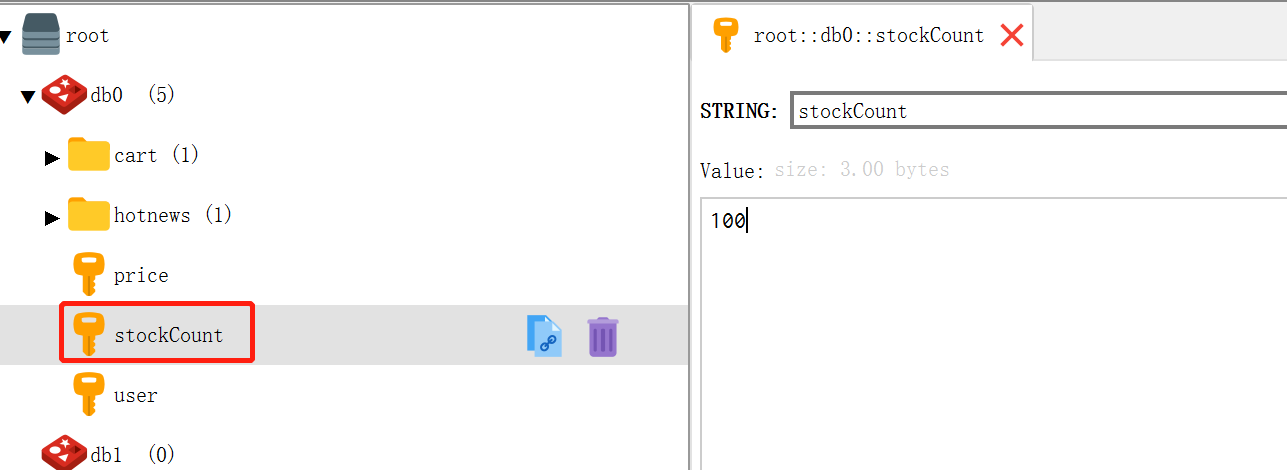Expand the cart folder
Image resolution: width=1287 pixels, height=470 pixels.
(52, 157)
